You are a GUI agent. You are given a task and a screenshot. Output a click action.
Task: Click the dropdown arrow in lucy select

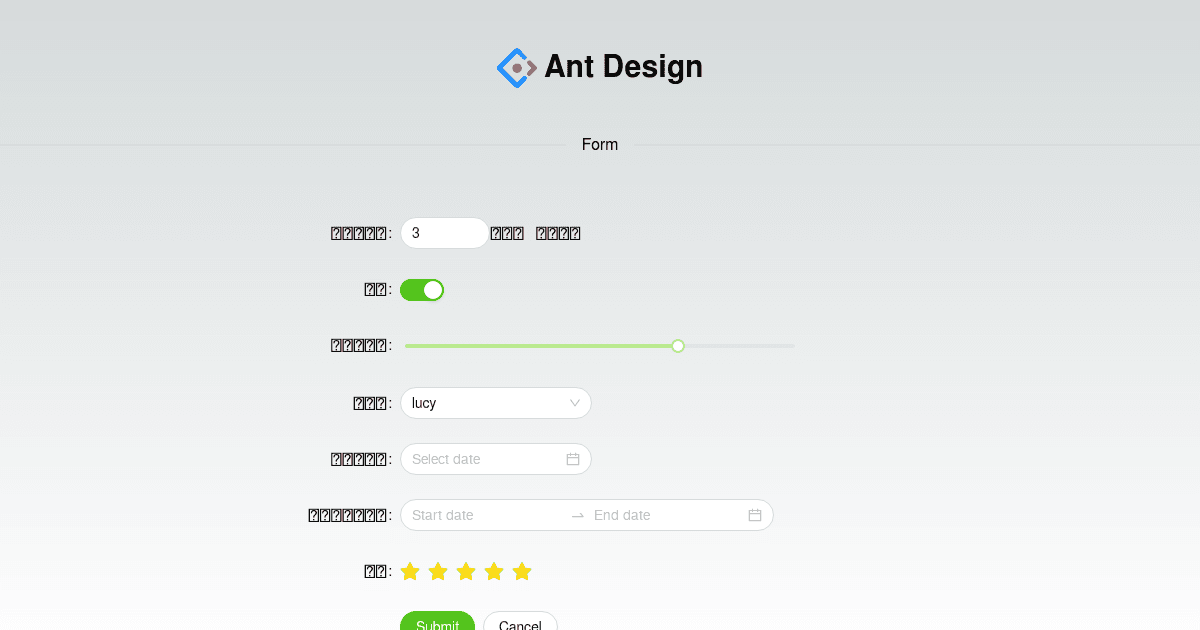click(x=575, y=403)
